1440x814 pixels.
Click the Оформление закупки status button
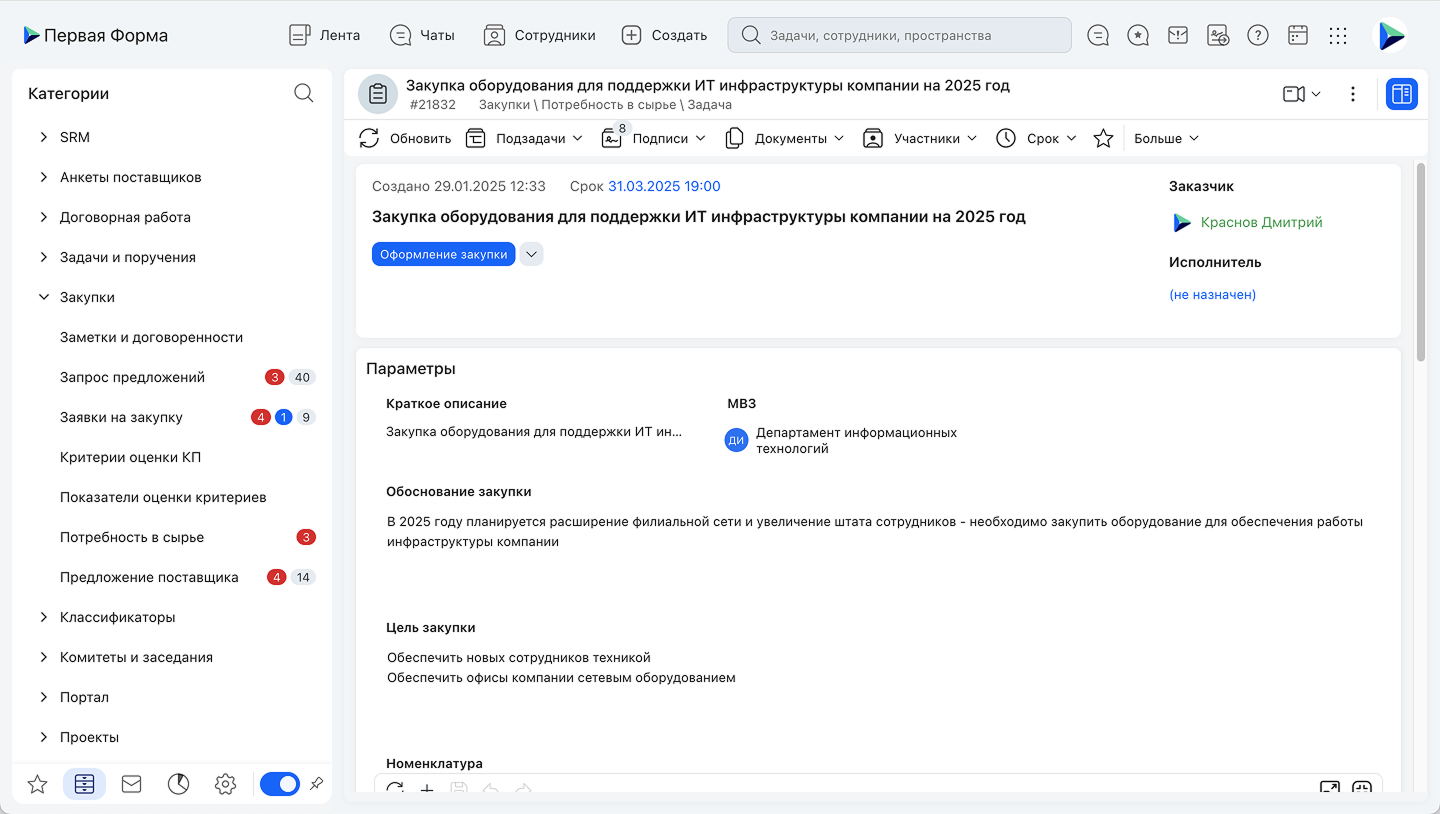point(443,254)
